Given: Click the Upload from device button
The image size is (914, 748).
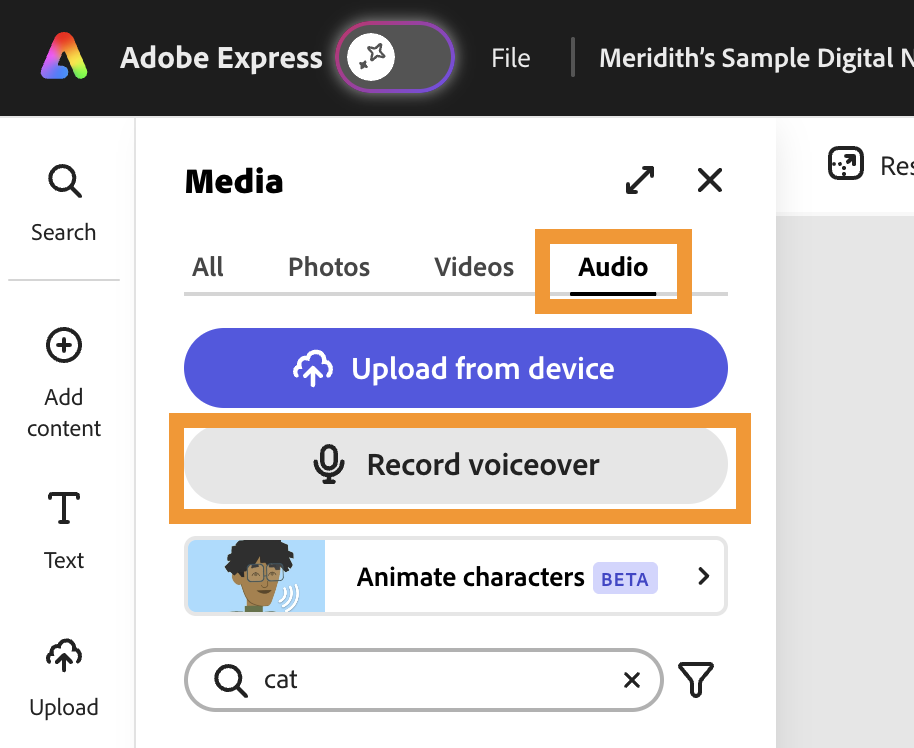Looking at the screenshot, I should pyautogui.click(x=455, y=368).
